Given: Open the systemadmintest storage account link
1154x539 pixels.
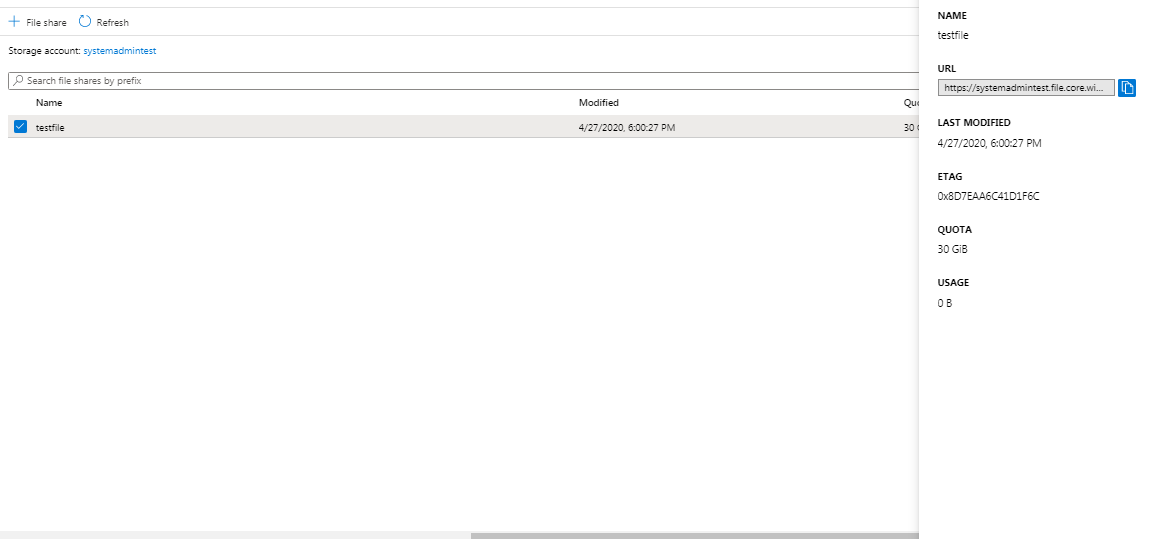Looking at the screenshot, I should (119, 50).
